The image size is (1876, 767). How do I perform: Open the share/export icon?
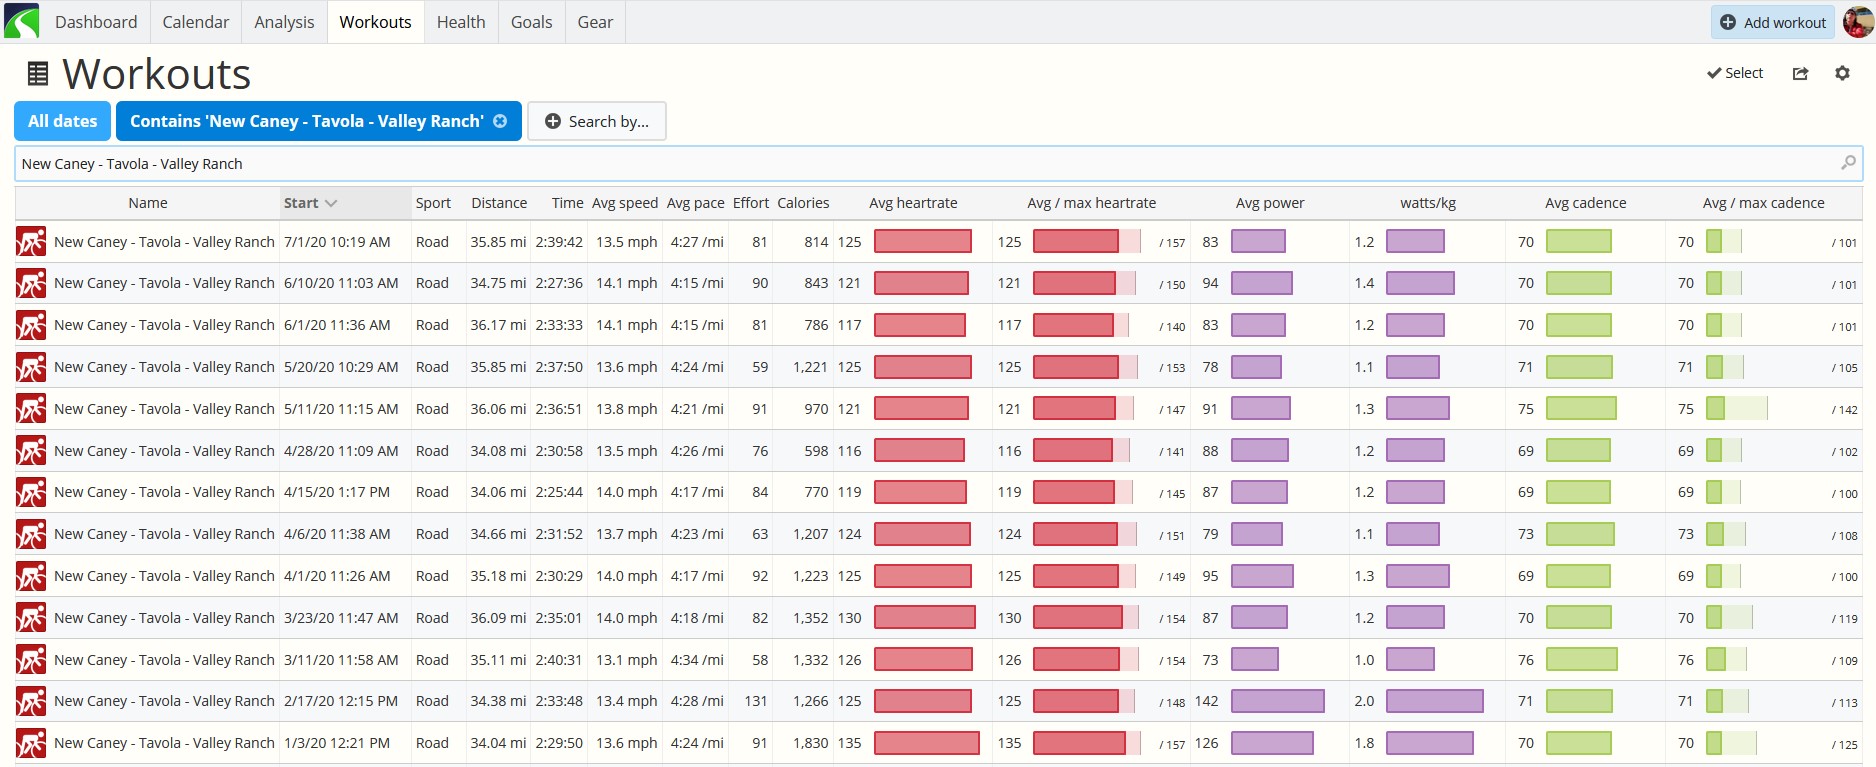(1800, 73)
